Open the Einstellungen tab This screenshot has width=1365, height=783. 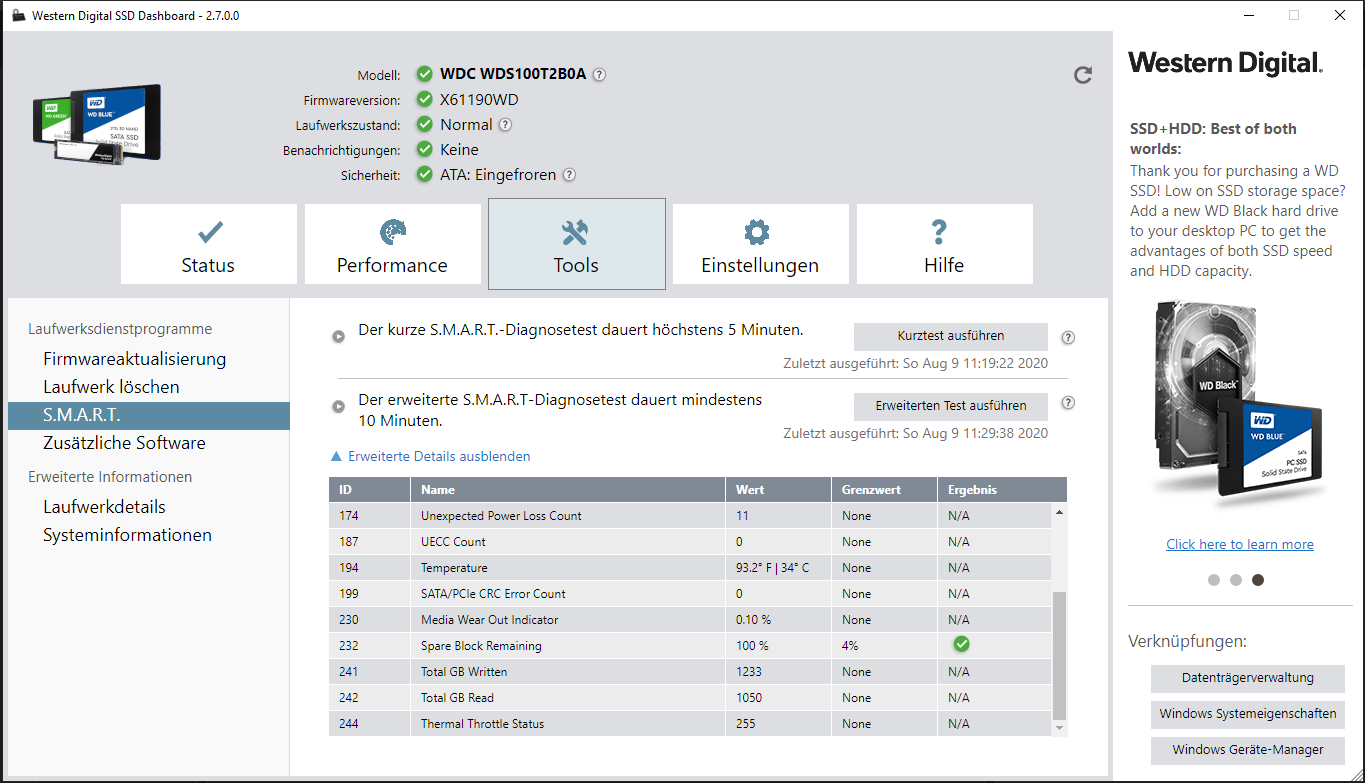click(760, 245)
